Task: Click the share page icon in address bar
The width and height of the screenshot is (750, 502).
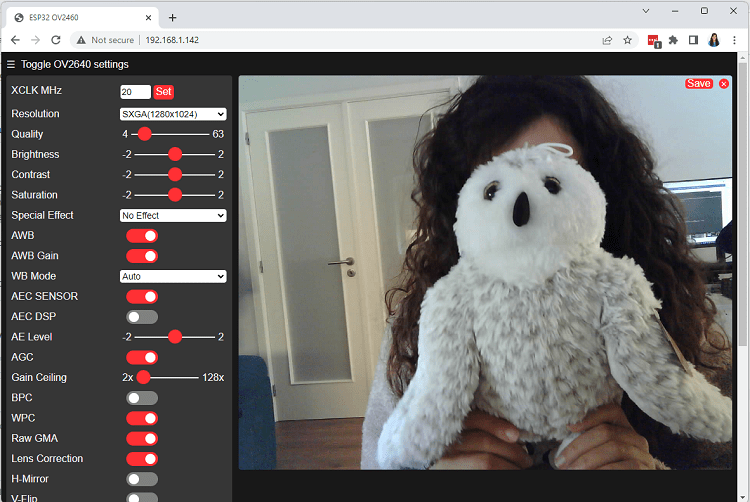Action: pyautogui.click(x=606, y=40)
